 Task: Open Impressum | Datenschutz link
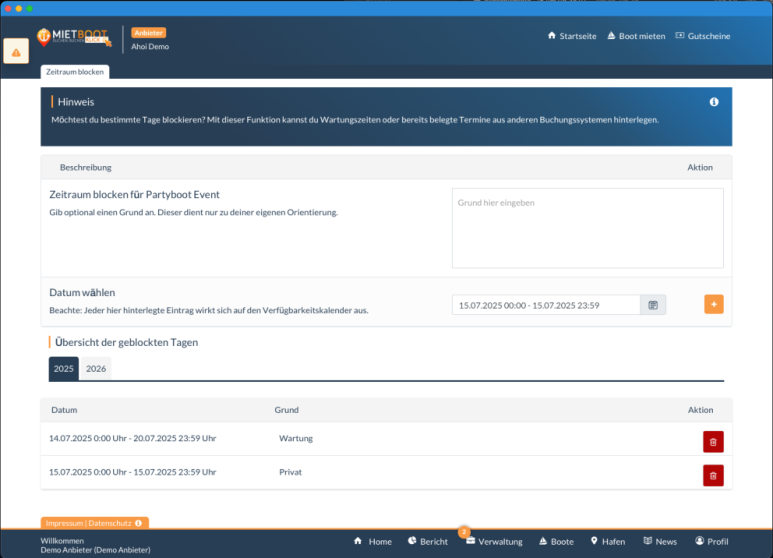(90, 523)
